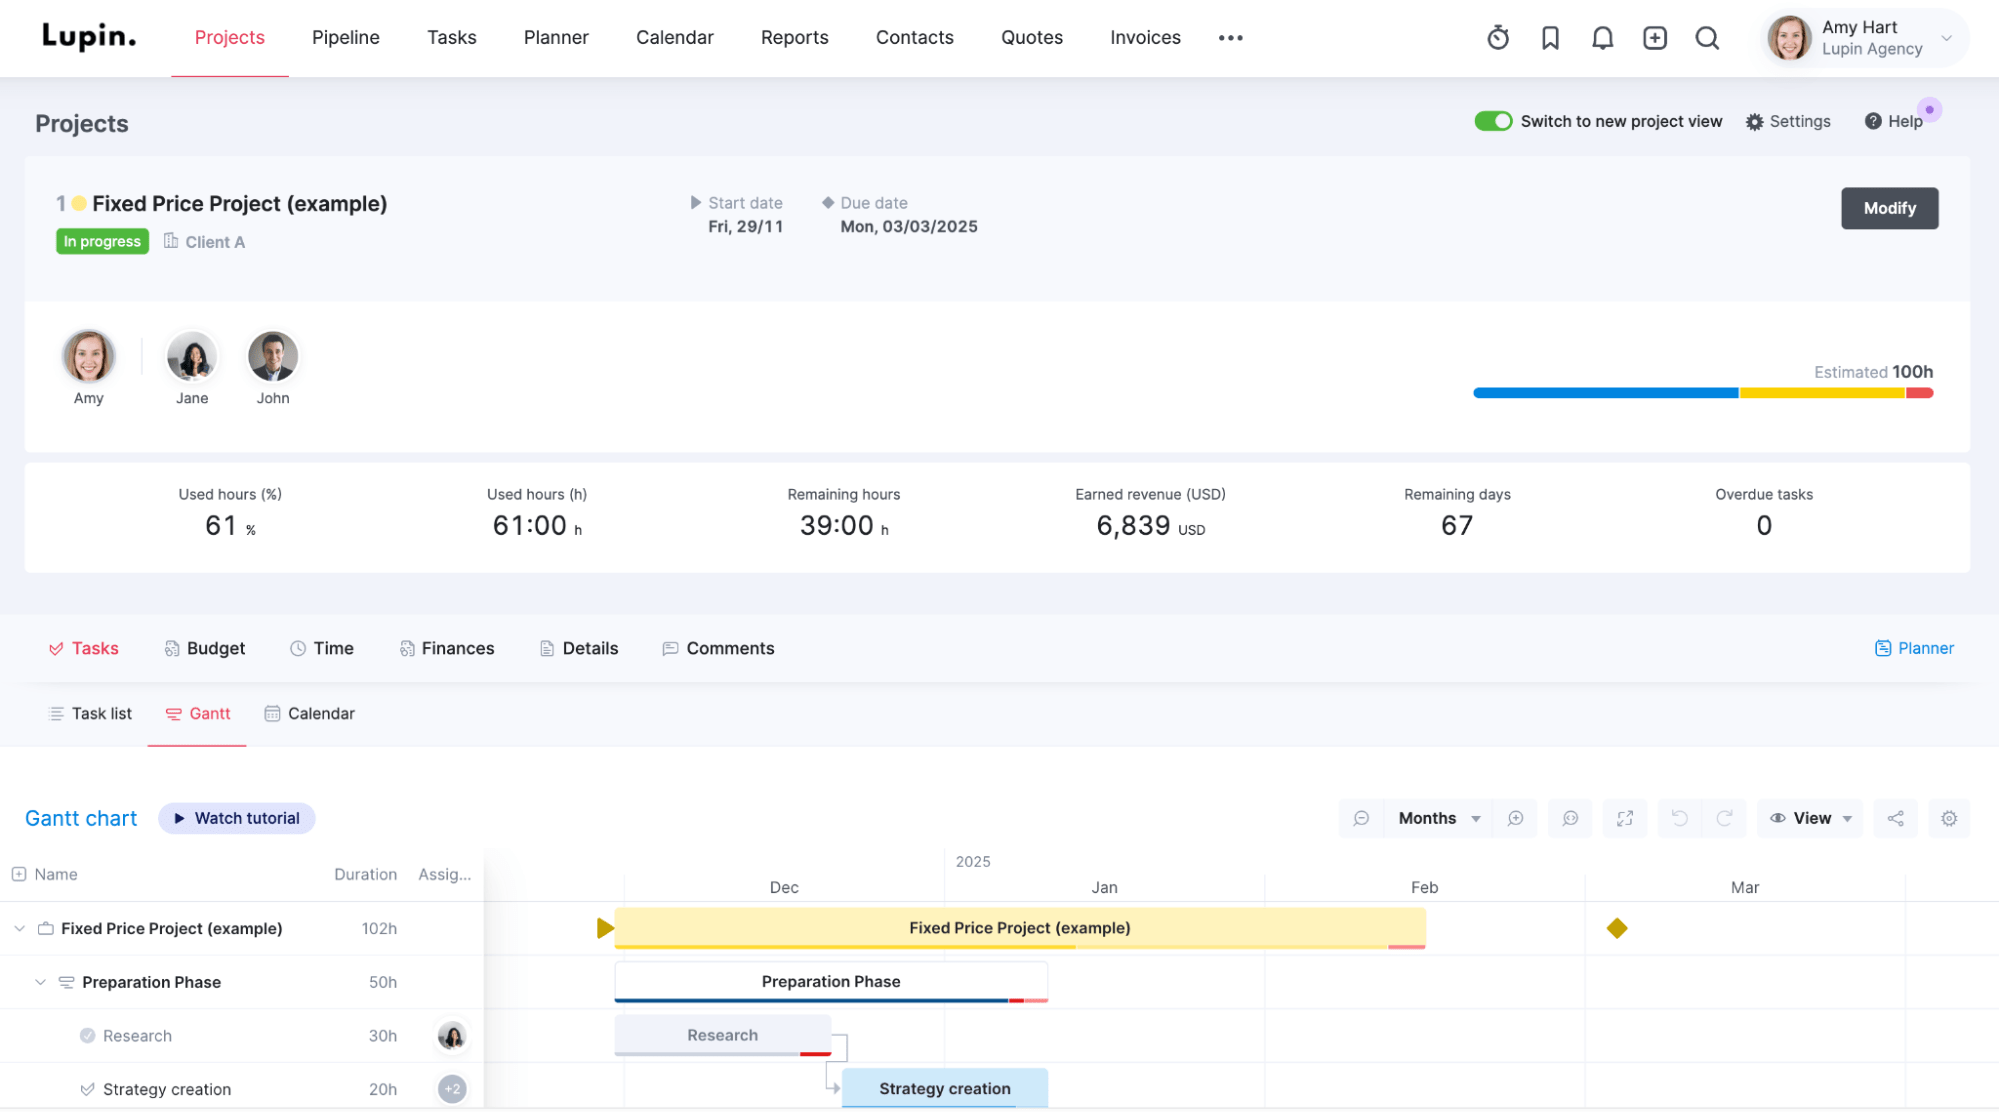Click Amy's team avatar
The image size is (1999, 1112).
click(88, 356)
